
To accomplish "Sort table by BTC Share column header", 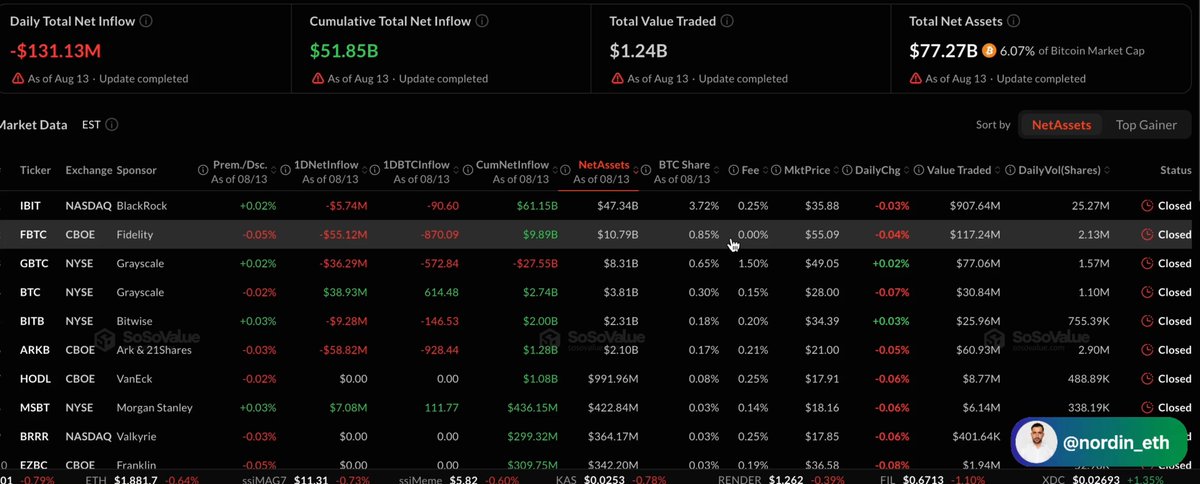I will [684, 164].
